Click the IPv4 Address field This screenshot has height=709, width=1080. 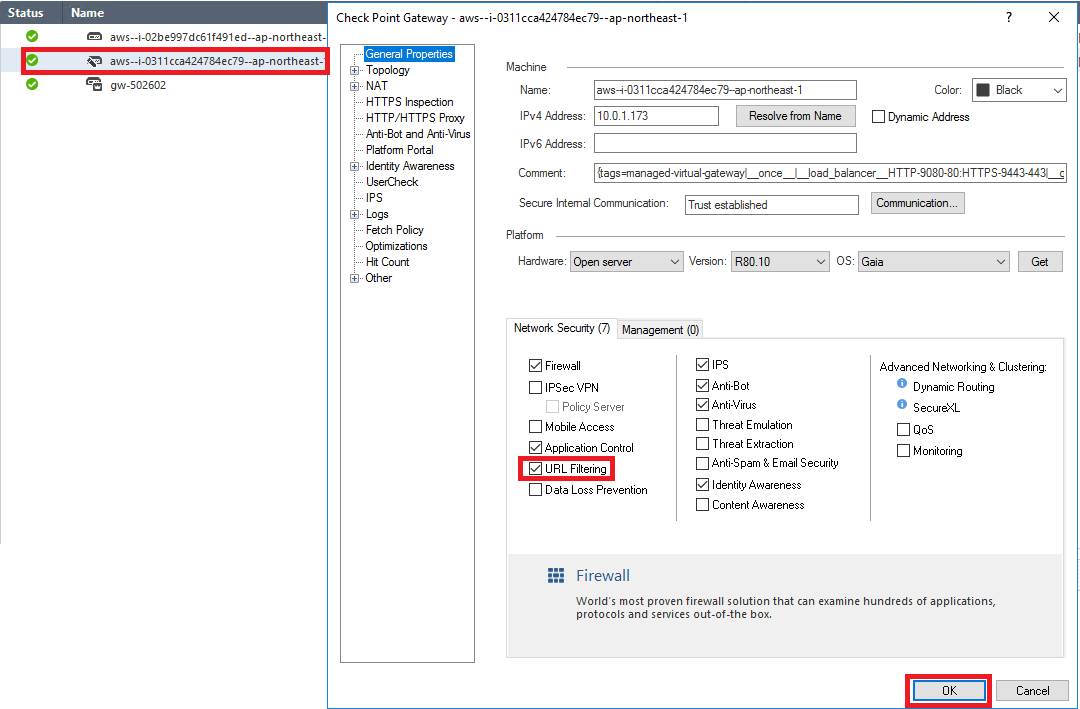click(x=656, y=116)
